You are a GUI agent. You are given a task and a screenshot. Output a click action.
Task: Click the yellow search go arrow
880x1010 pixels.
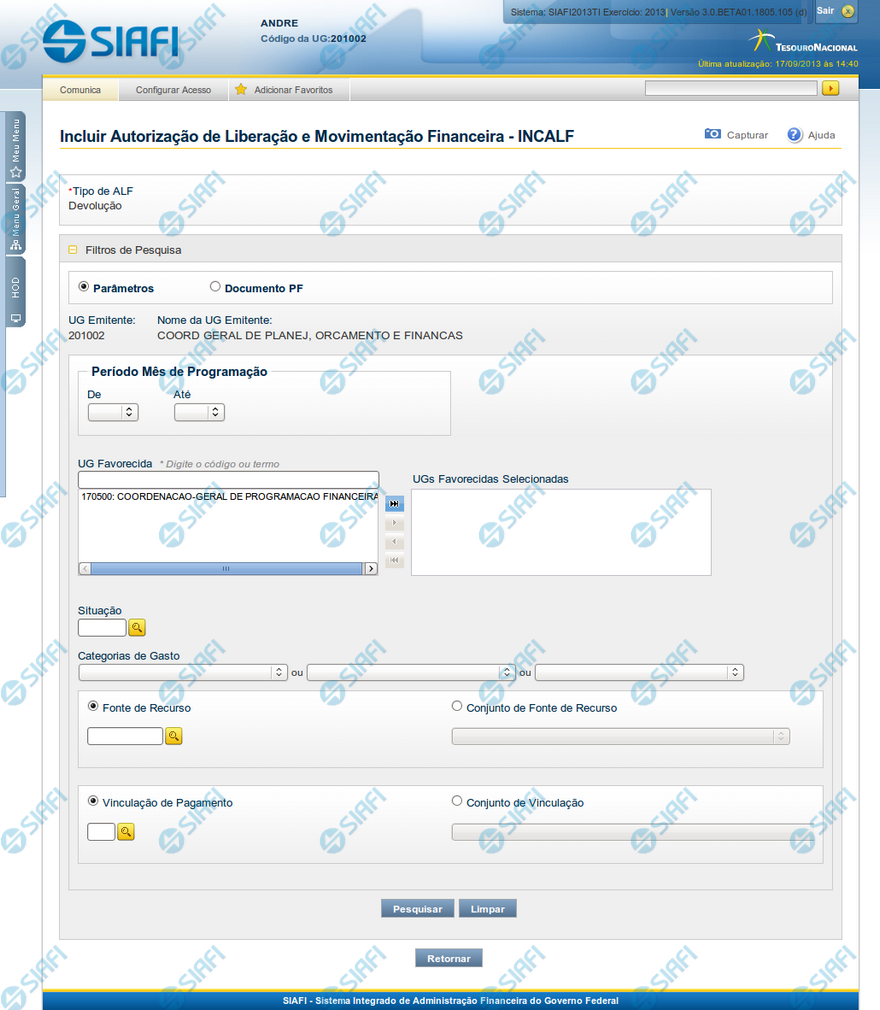coord(830,89)
